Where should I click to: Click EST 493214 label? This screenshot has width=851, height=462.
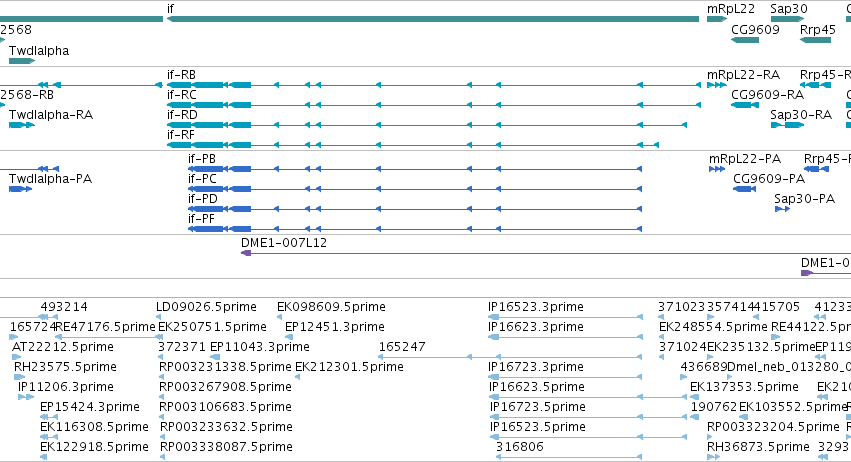tap(64, 307)
